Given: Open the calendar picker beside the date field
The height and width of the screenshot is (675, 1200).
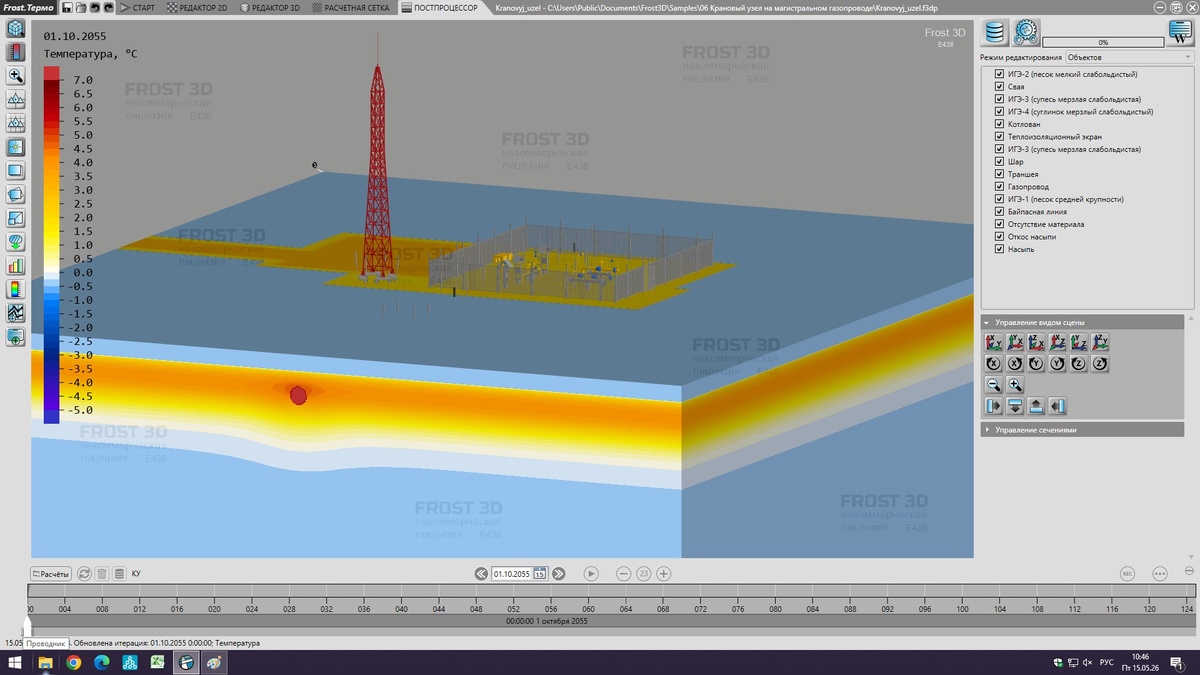Looking at the screenshot, I should click(x=540, y=574).
